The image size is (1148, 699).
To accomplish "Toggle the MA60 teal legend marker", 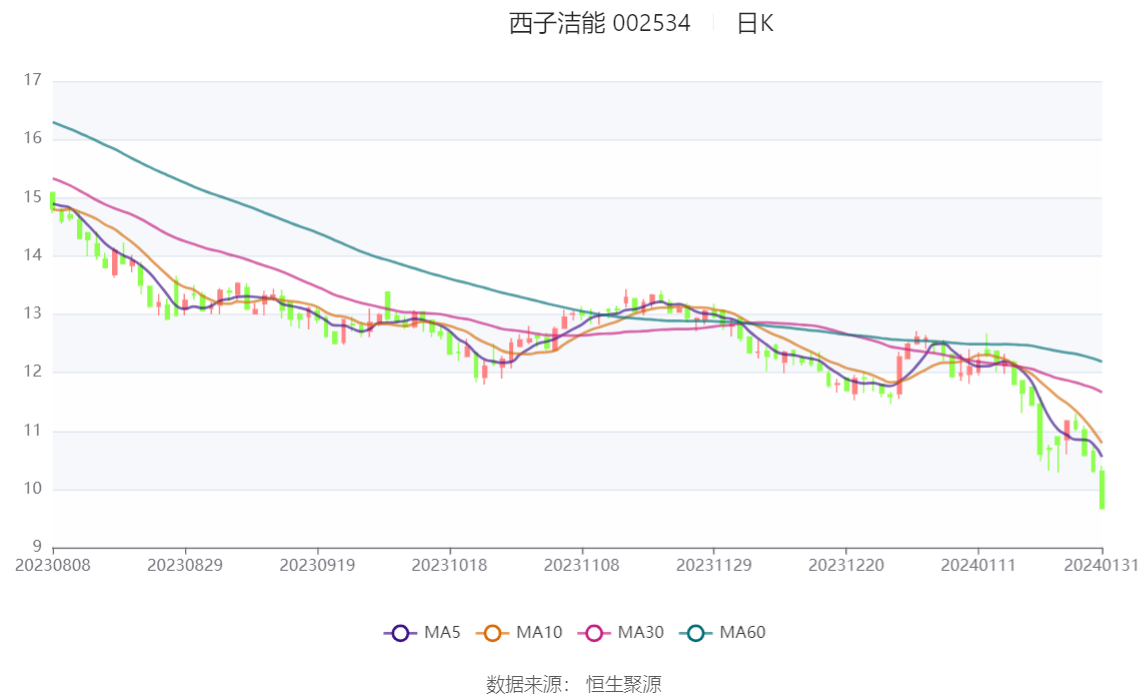I will pos(696,633).
